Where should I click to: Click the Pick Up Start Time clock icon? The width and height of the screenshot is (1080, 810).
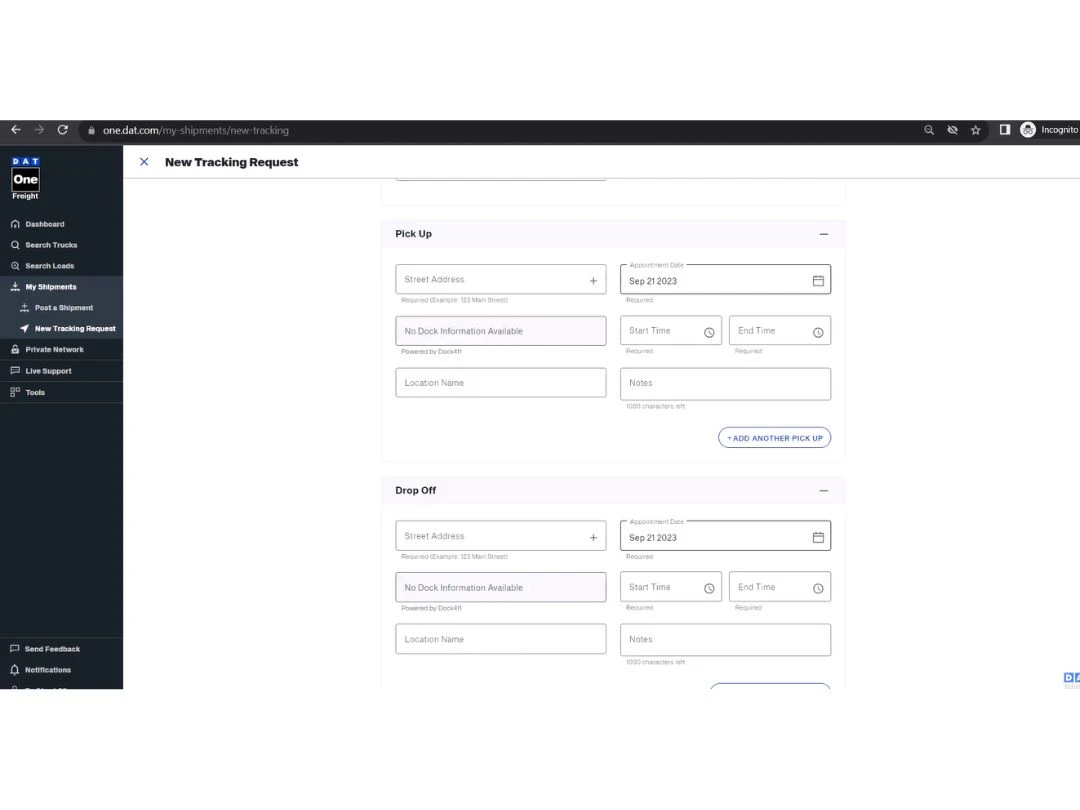709,332
